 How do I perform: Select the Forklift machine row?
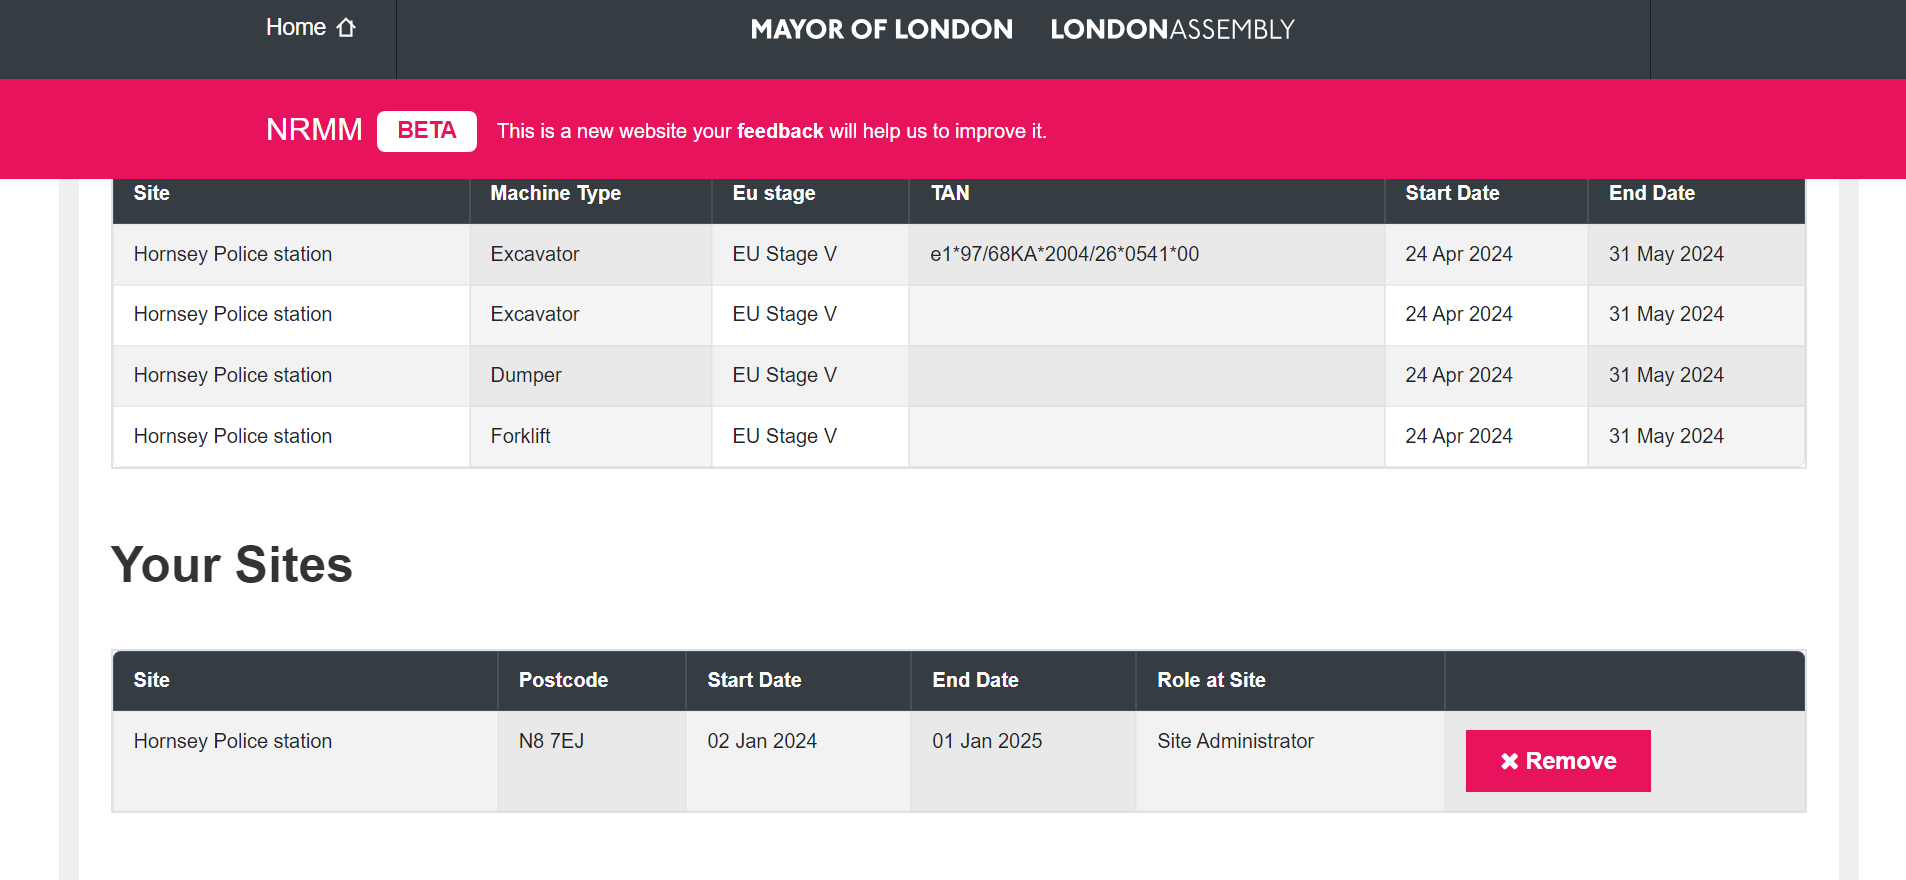[x=959, y=436]
